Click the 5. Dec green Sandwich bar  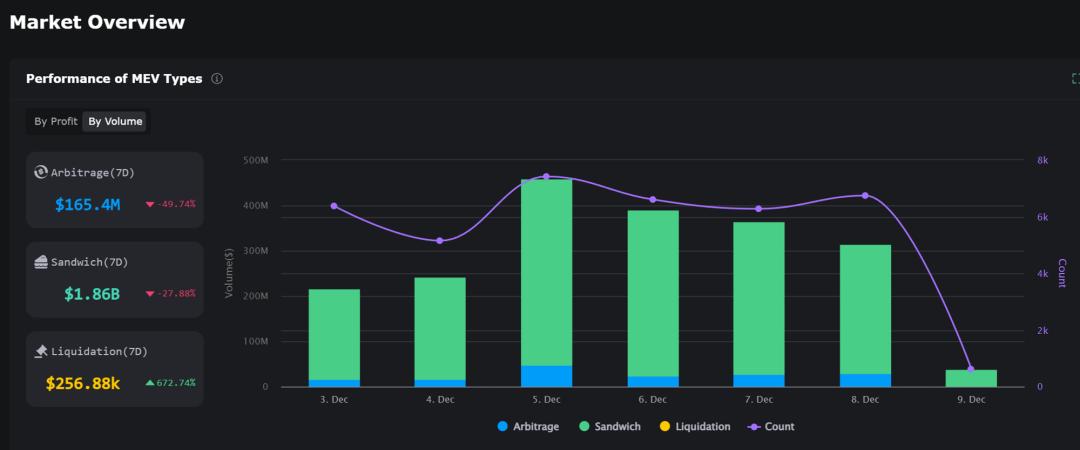tap(546, 272)
